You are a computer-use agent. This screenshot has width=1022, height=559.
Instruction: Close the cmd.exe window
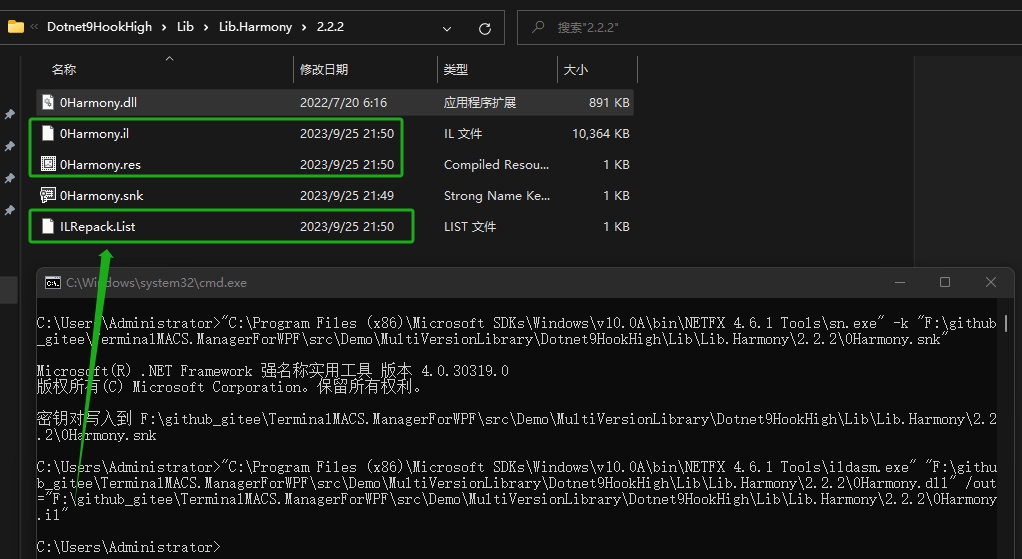click(991, 282)
